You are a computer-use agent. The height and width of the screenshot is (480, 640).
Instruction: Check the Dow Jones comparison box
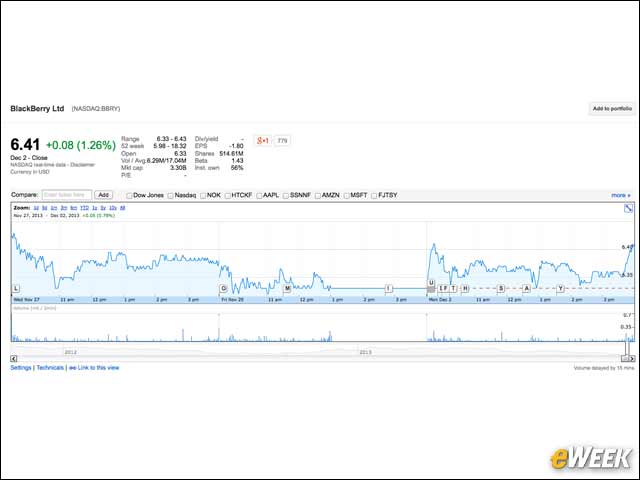click(129, 196)
